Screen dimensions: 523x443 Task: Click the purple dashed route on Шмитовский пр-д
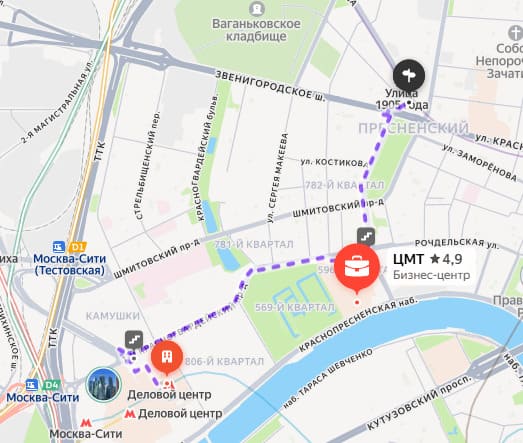point(364,209)
